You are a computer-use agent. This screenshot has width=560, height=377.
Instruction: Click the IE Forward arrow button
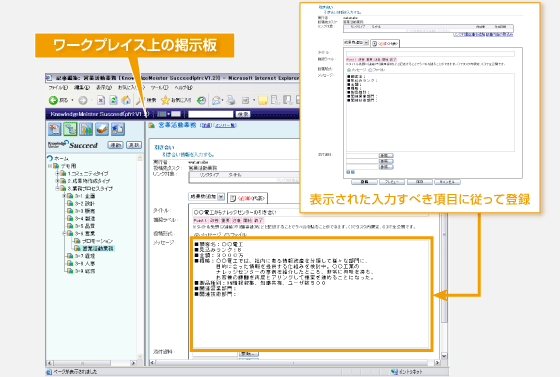(83, 100)
